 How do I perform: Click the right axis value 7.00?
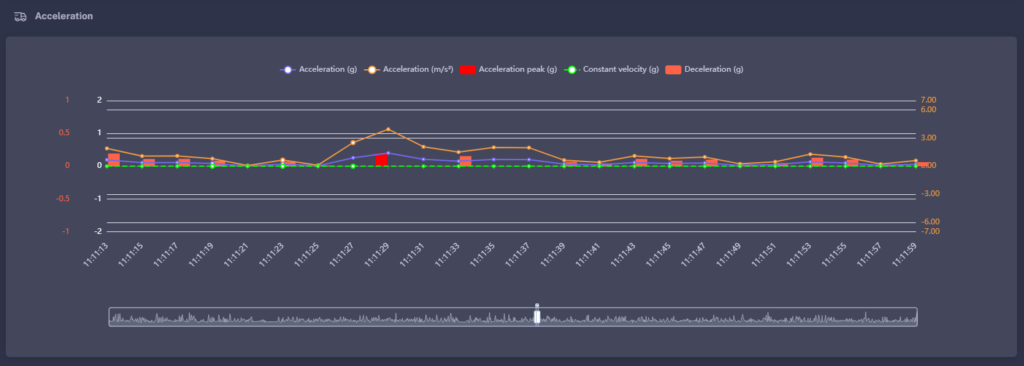coord(929,100)
